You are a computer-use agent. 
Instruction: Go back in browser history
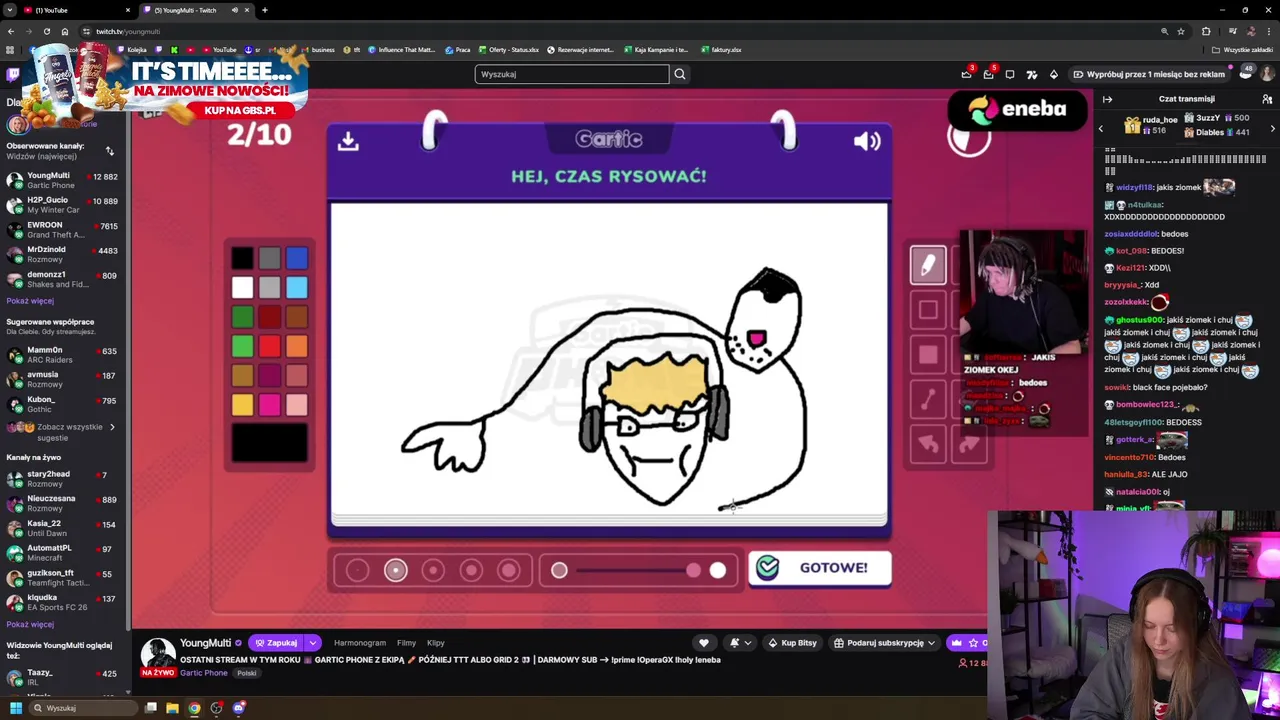pyautogui.click(x=11, y=31)
